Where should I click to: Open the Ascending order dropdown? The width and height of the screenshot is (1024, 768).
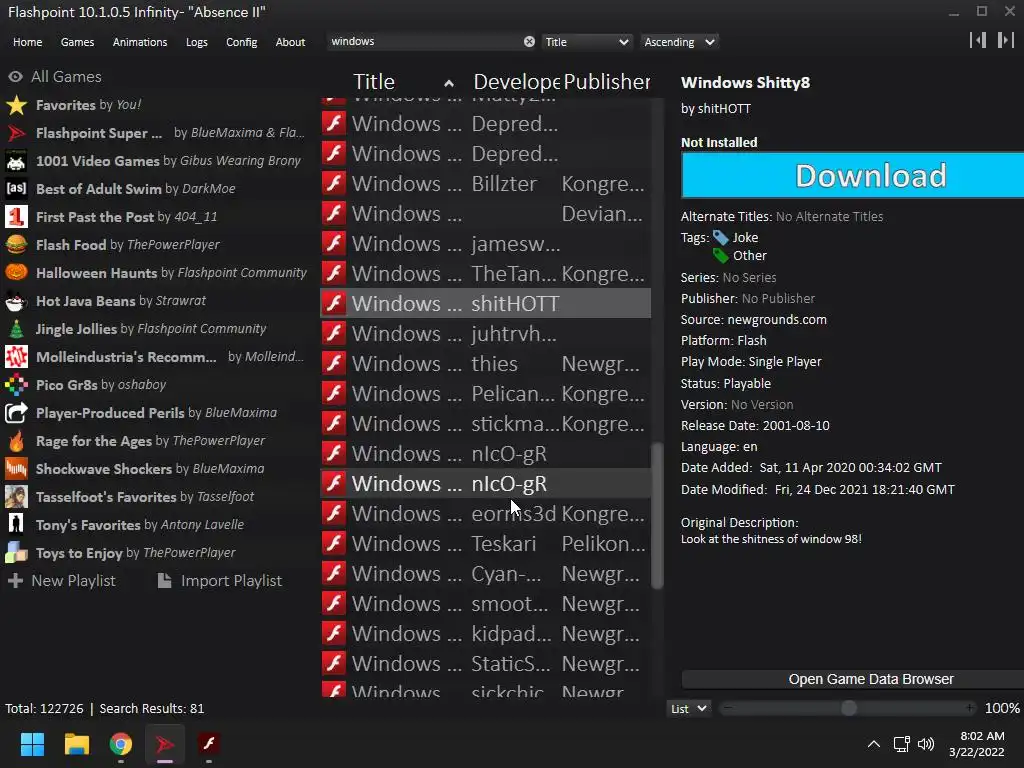679,42
